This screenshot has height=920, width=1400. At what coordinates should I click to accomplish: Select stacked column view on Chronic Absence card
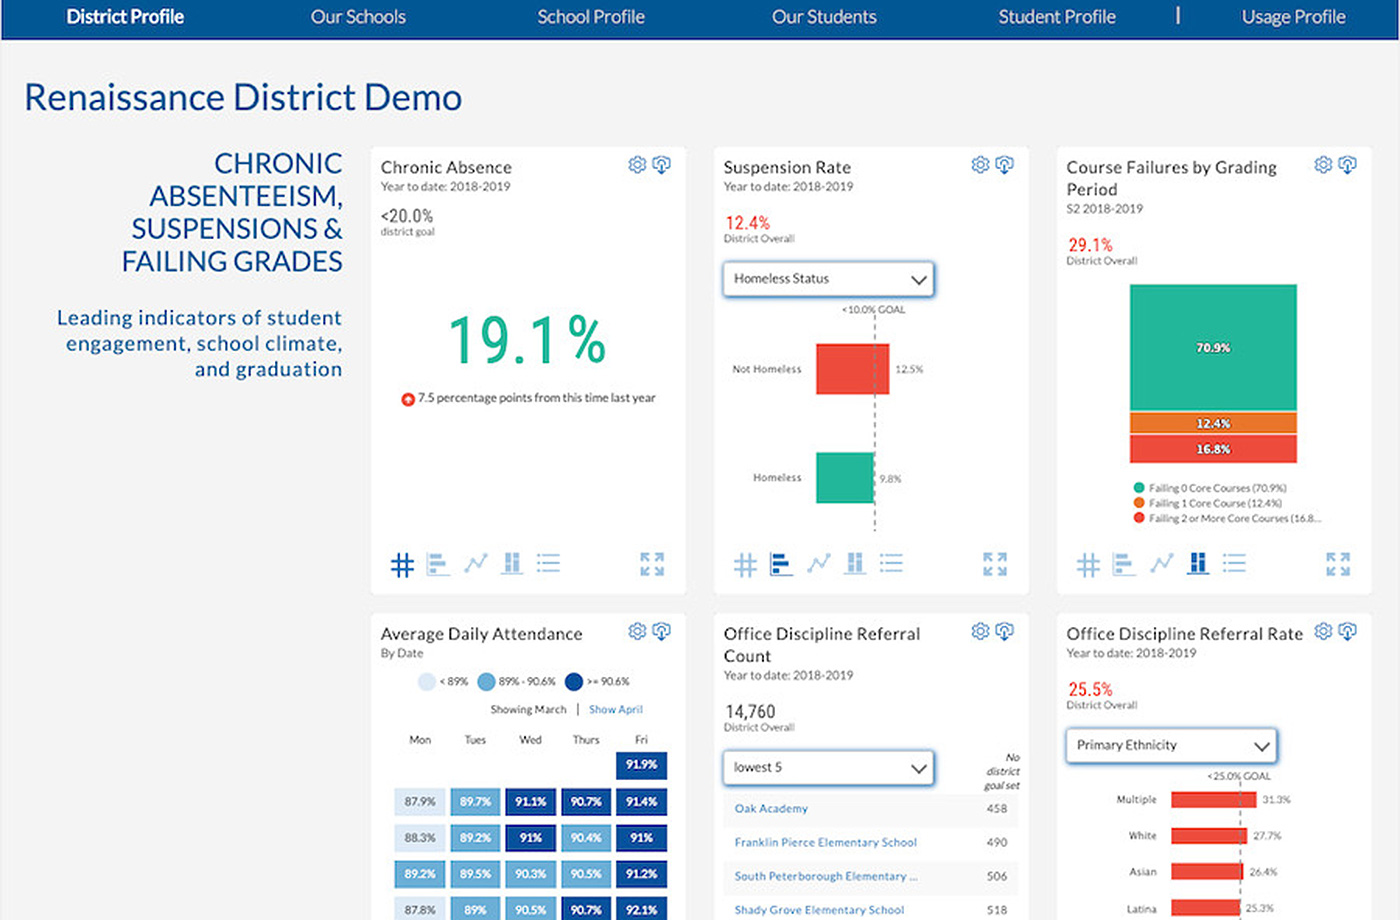(512, 564)
